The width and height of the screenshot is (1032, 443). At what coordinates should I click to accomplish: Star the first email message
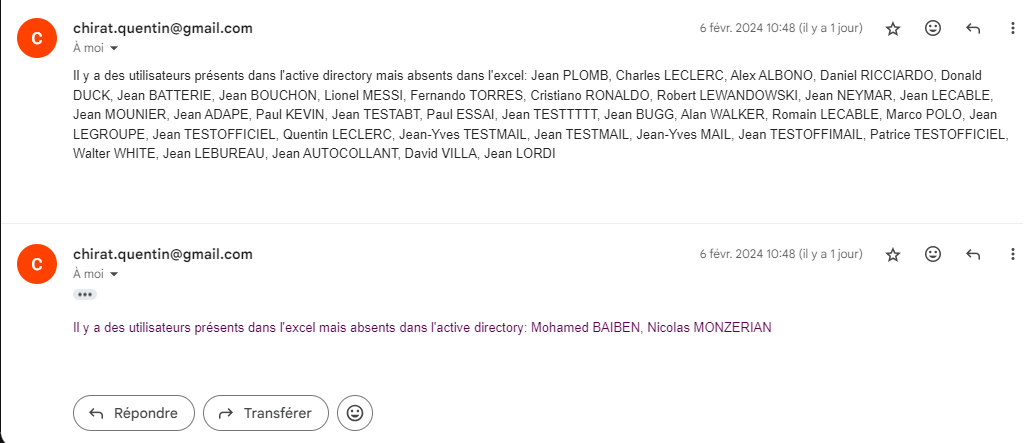coord(892,29)
